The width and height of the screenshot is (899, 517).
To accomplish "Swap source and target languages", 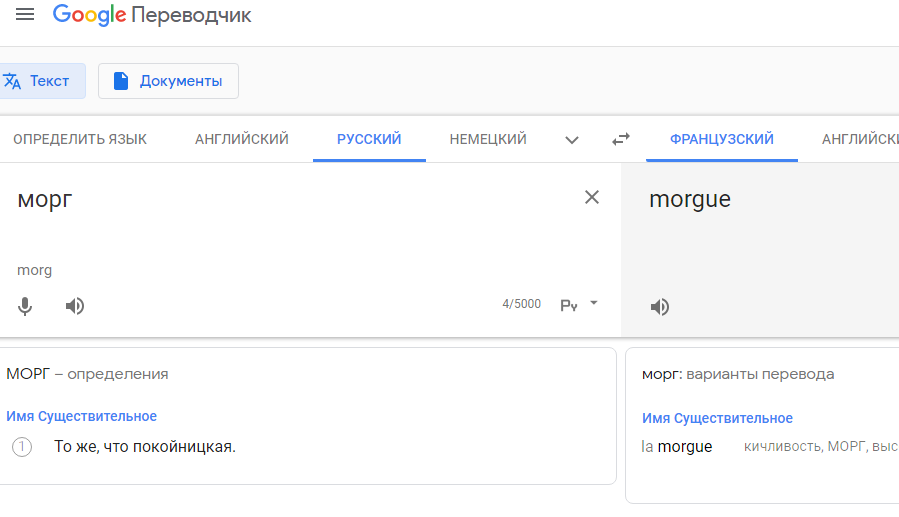I will (x=620, y=139).
